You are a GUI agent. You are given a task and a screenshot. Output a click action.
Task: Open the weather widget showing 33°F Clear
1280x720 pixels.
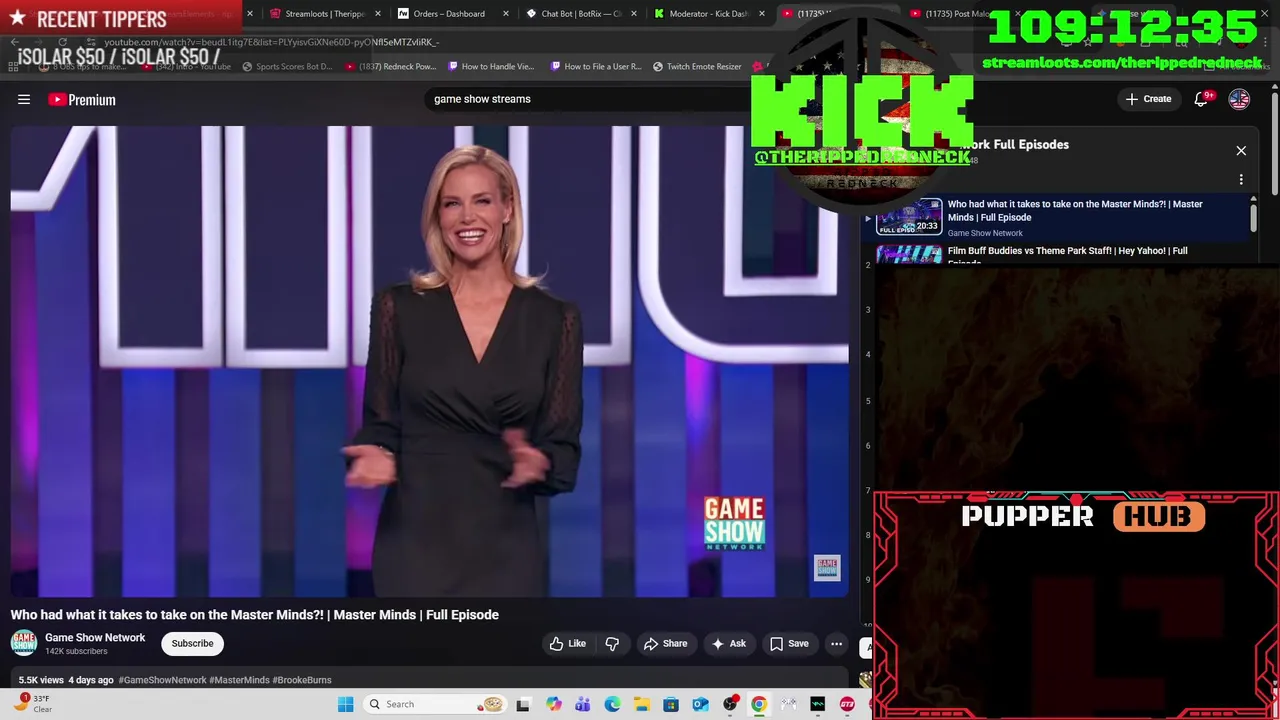tap(32, 704)
